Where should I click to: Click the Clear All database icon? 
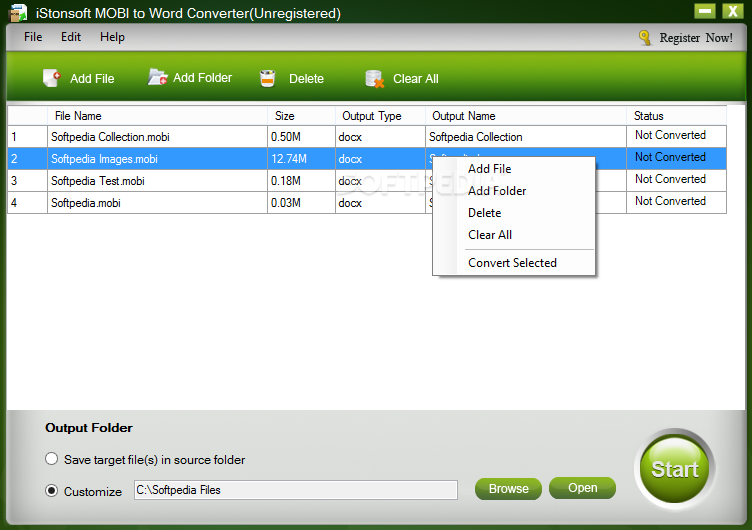(x=374, y=79)
